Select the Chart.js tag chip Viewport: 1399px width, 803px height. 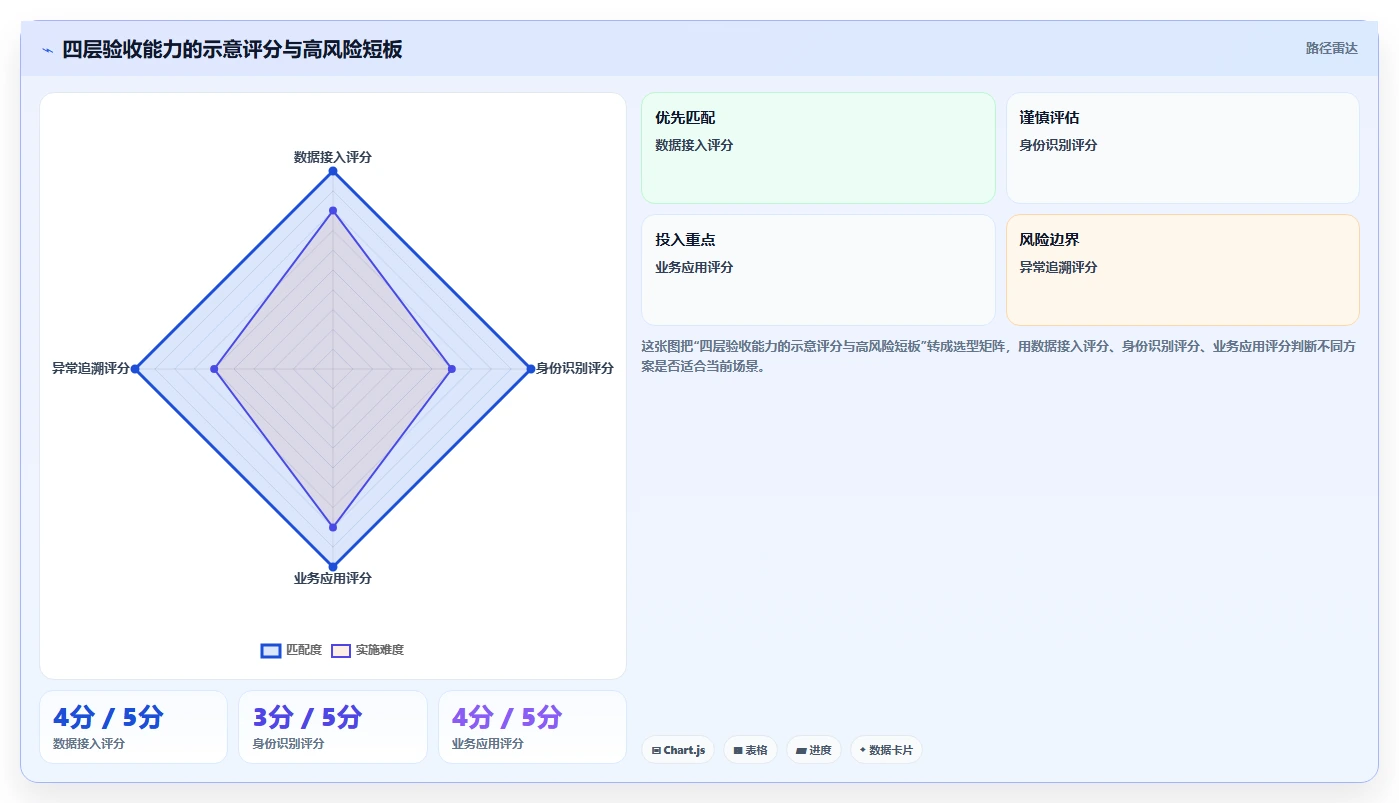coord(678,750)
